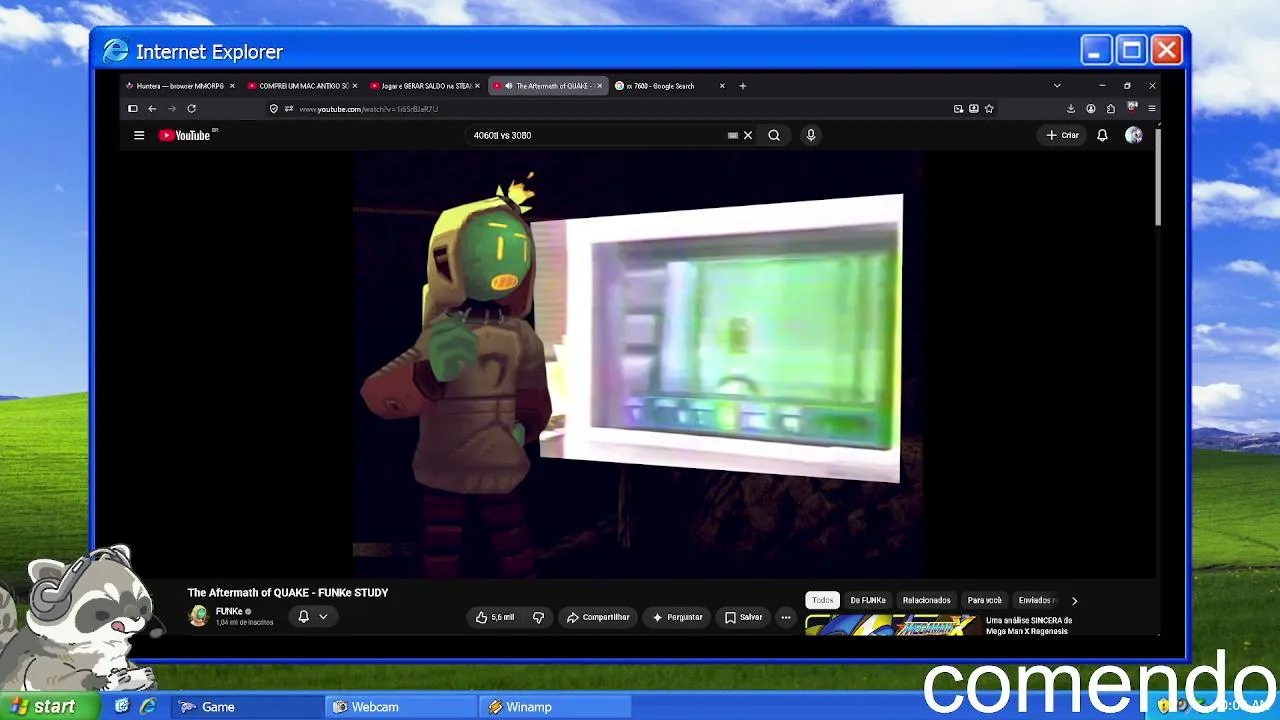Viewport: 1280px width, 720px height.
Task: Click the video title 'The Aftermath of QUAKE'
Action: (288, 593)
